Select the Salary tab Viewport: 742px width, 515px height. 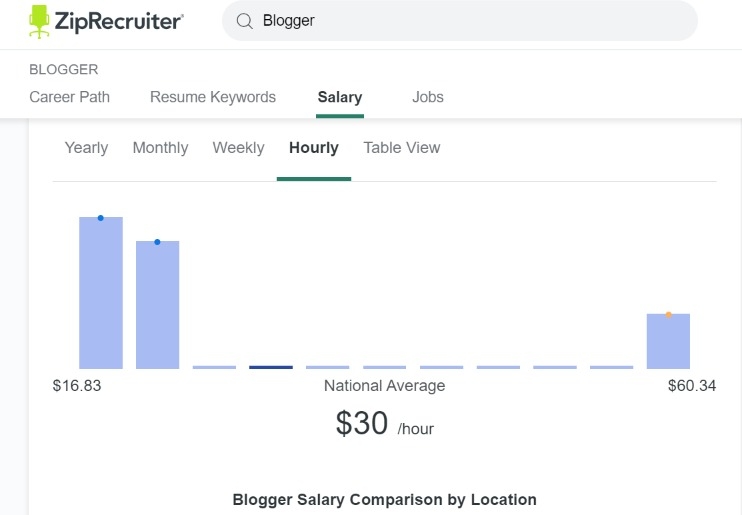(340, 97)
